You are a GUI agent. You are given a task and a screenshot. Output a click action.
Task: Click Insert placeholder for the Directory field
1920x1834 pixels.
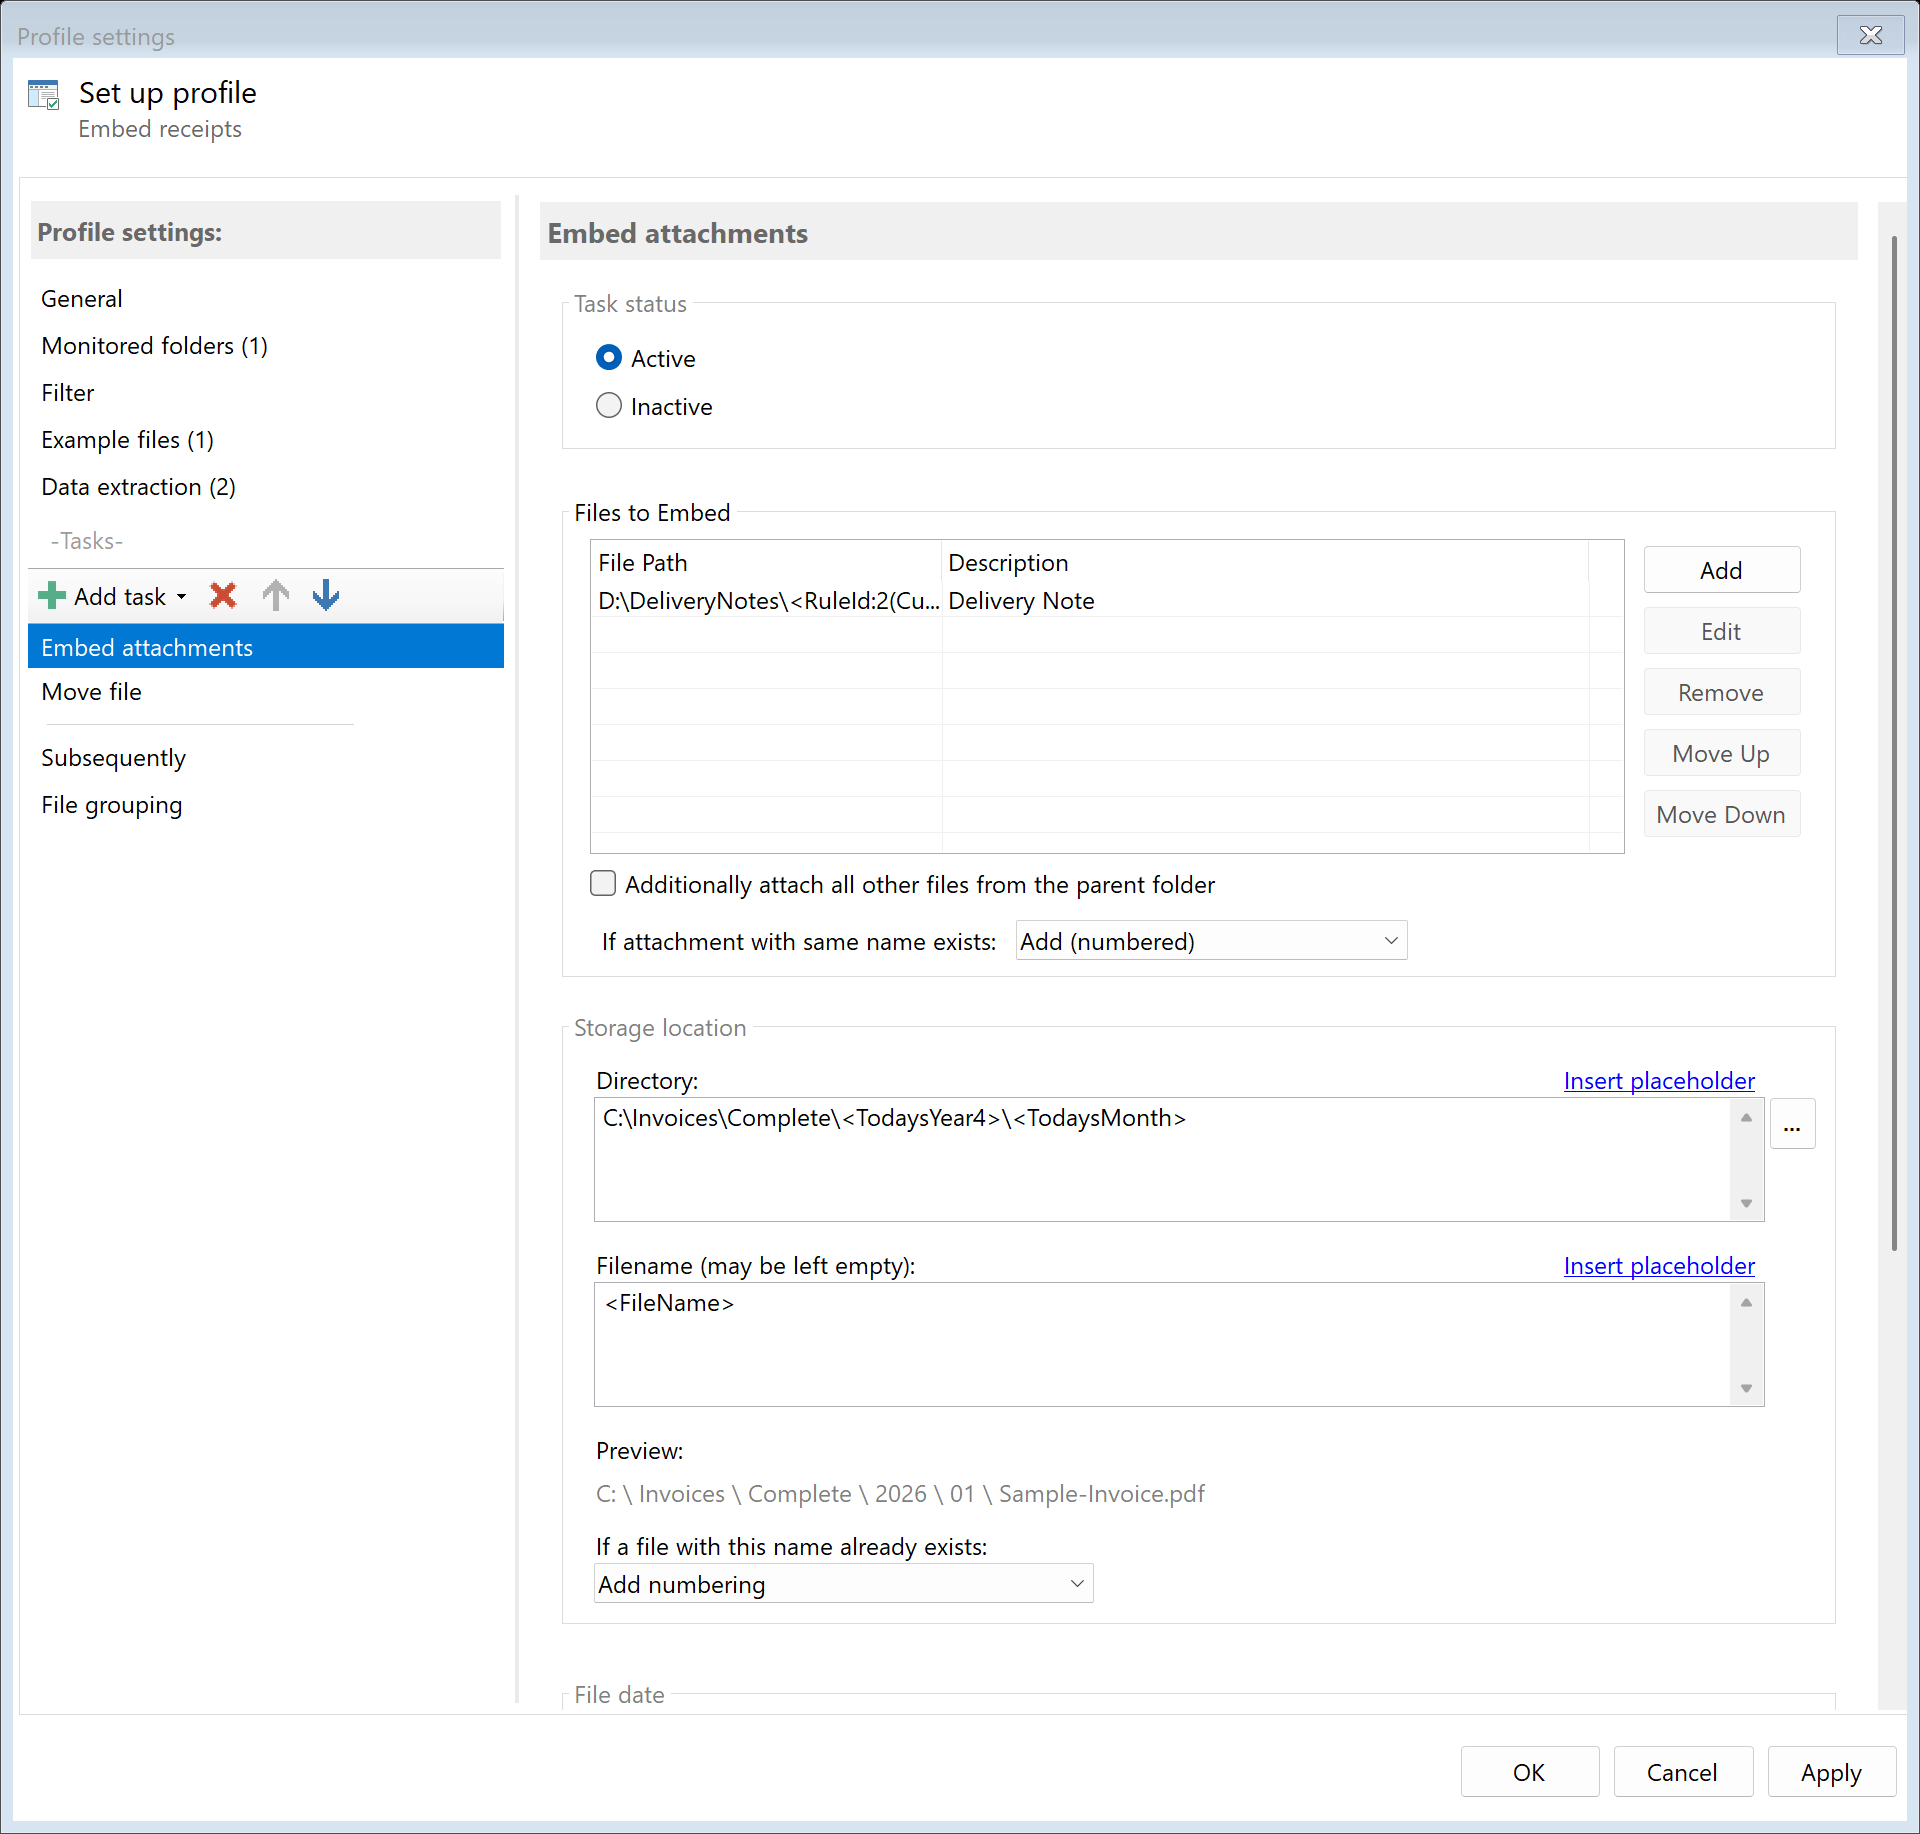coord(1658,1080)
